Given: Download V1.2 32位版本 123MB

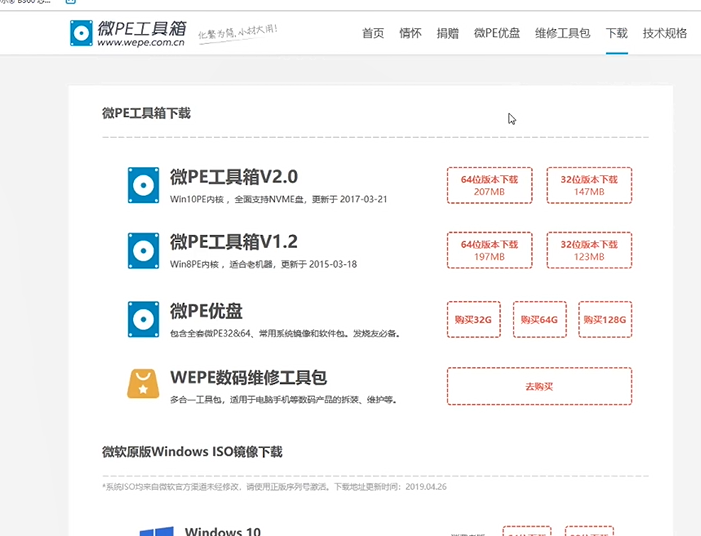Looking at the screenshot, I should pos(589,250).
